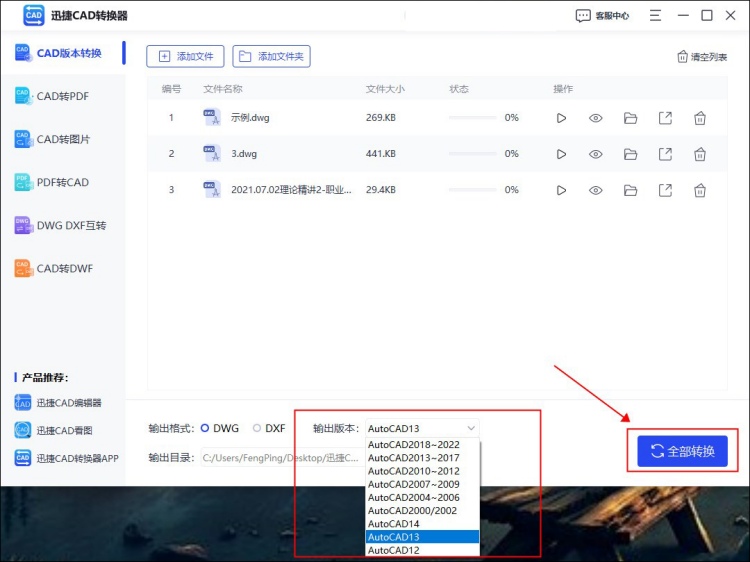Preview 示例.dwg with the eye icon
Screen dimensions: 750x562
[596, 118]
